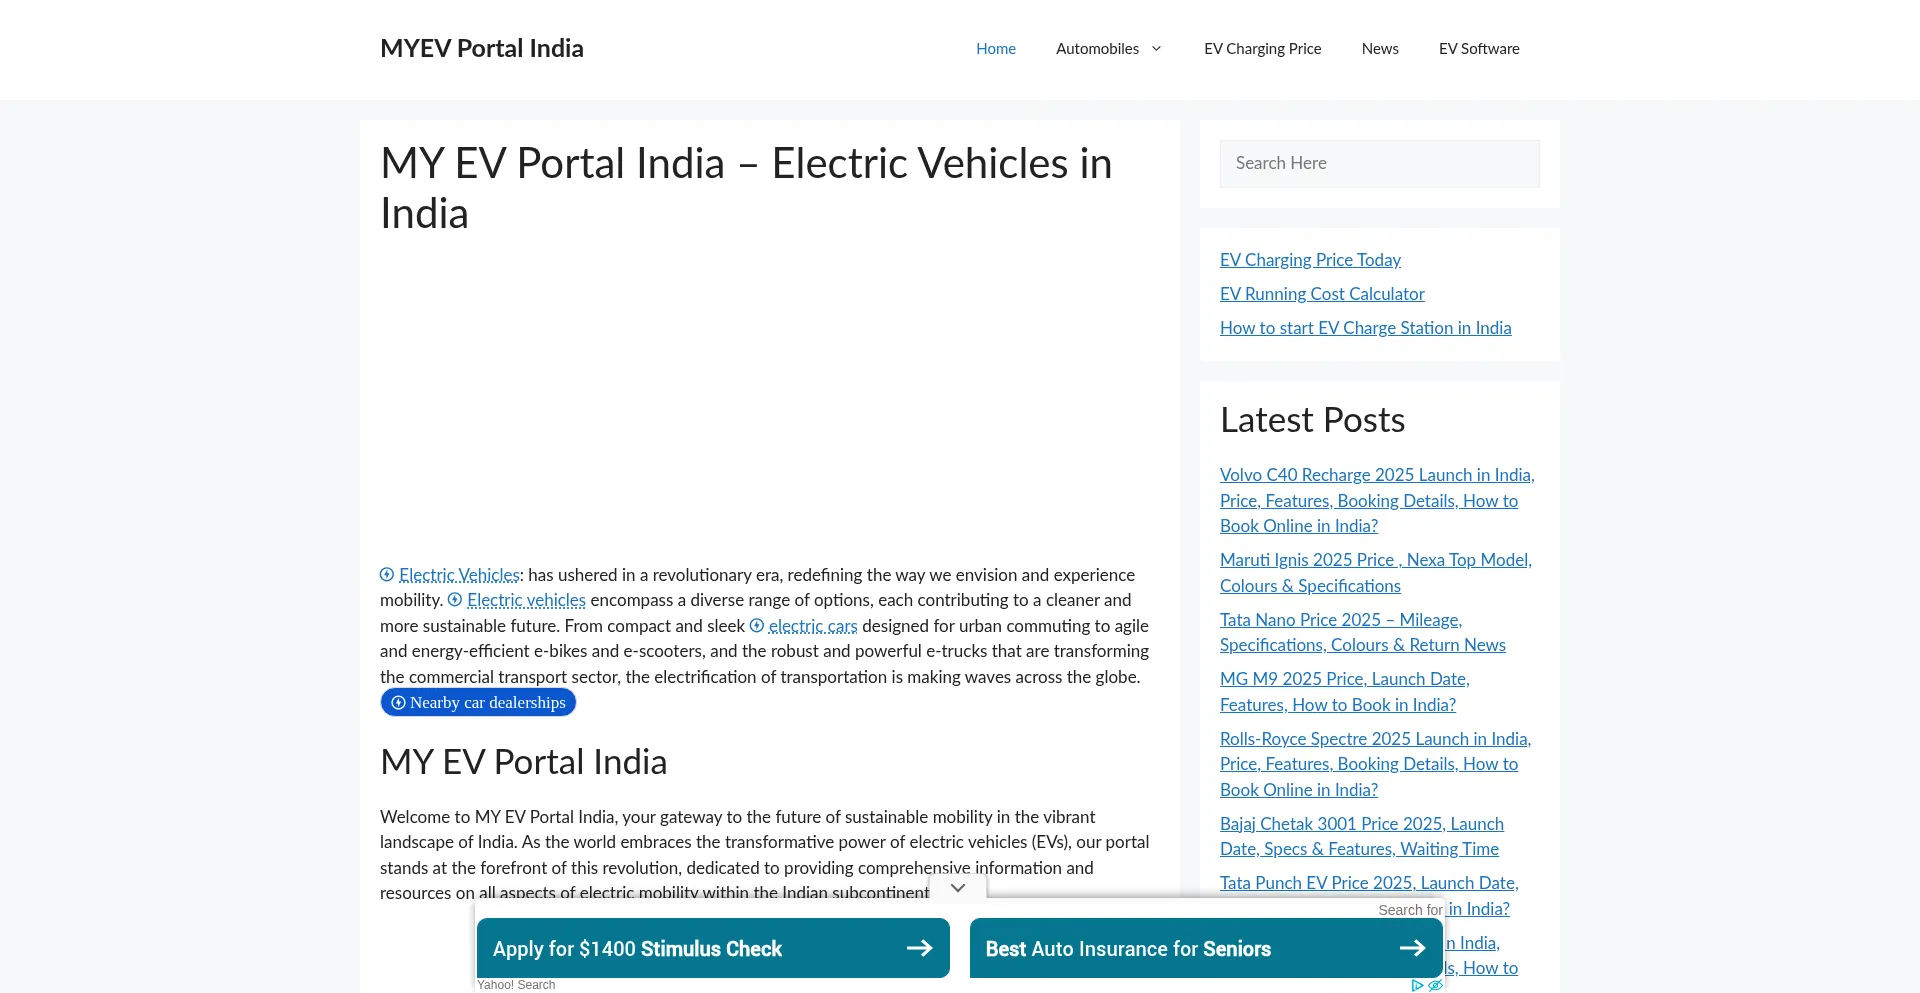Click the first Electric Vehicles inline link
Viewport: 1920px width, 993px height.
(459, 575)
